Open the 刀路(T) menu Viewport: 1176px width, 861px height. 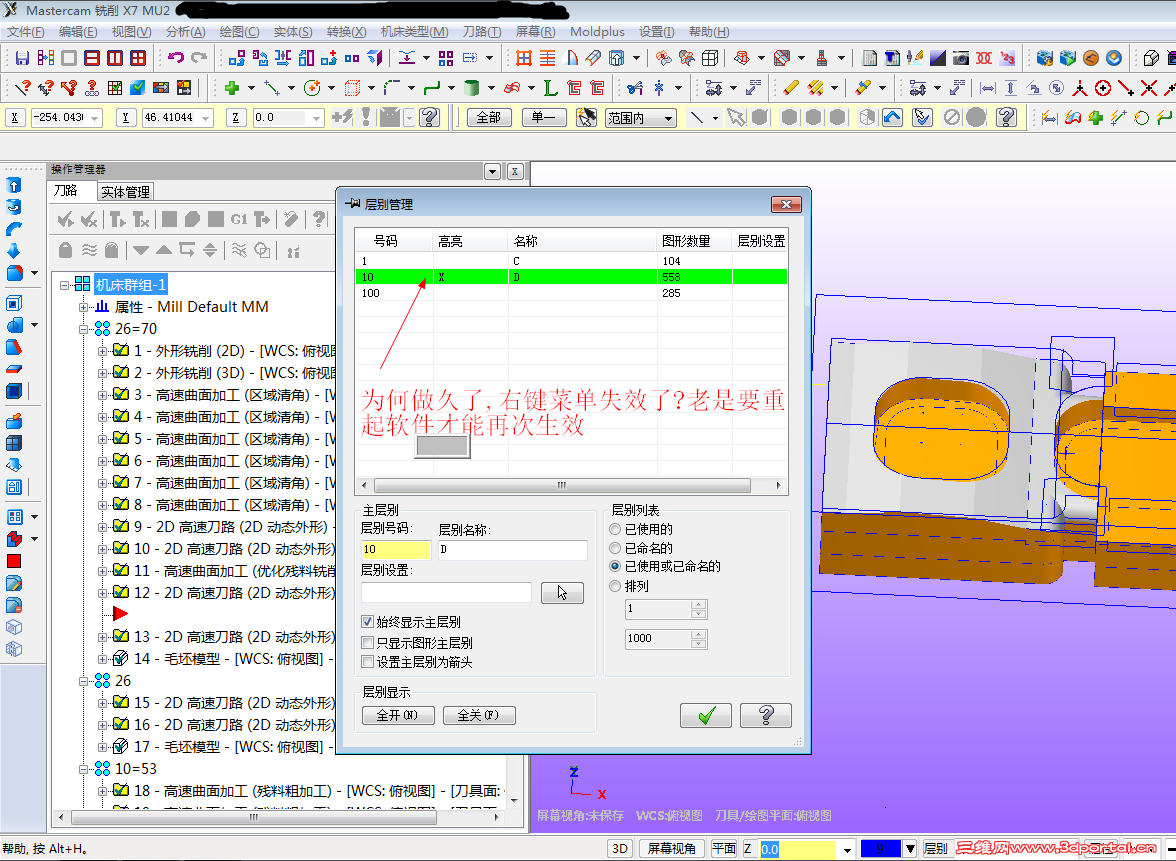(x=482, y=32)
